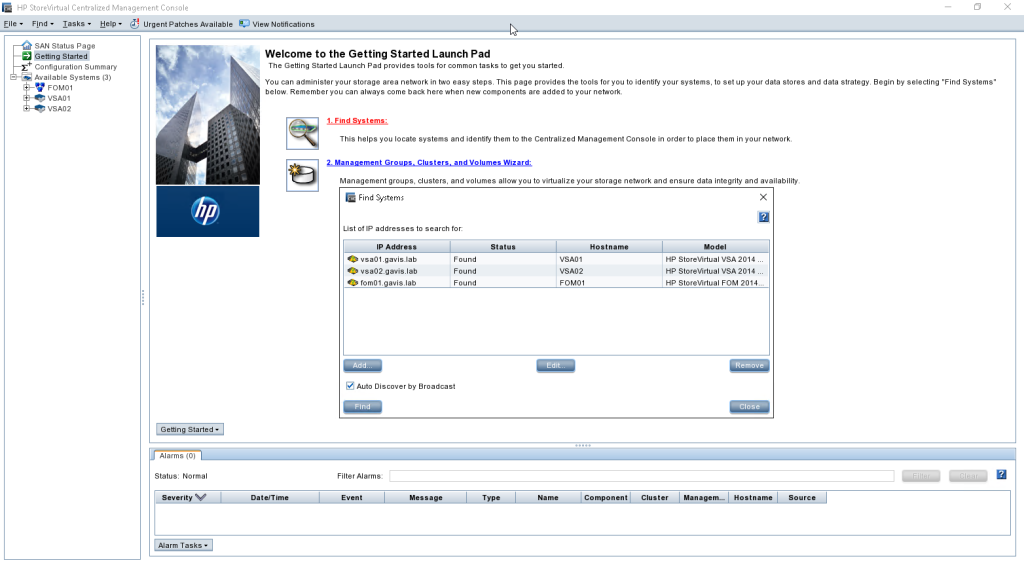Click the IP Address column header
The width and height of the screenshot is (1024, 563).
(397, 247)
